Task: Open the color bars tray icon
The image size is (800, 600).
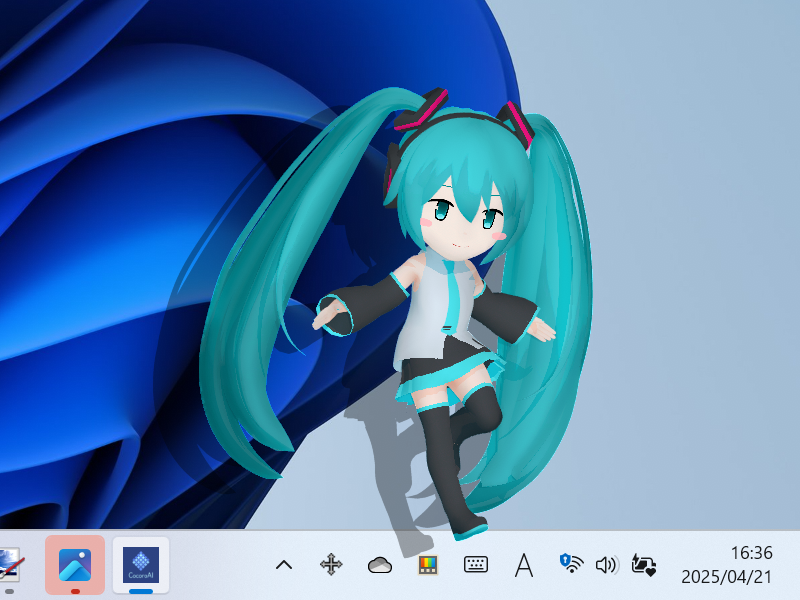Action: tap(428, 565)
